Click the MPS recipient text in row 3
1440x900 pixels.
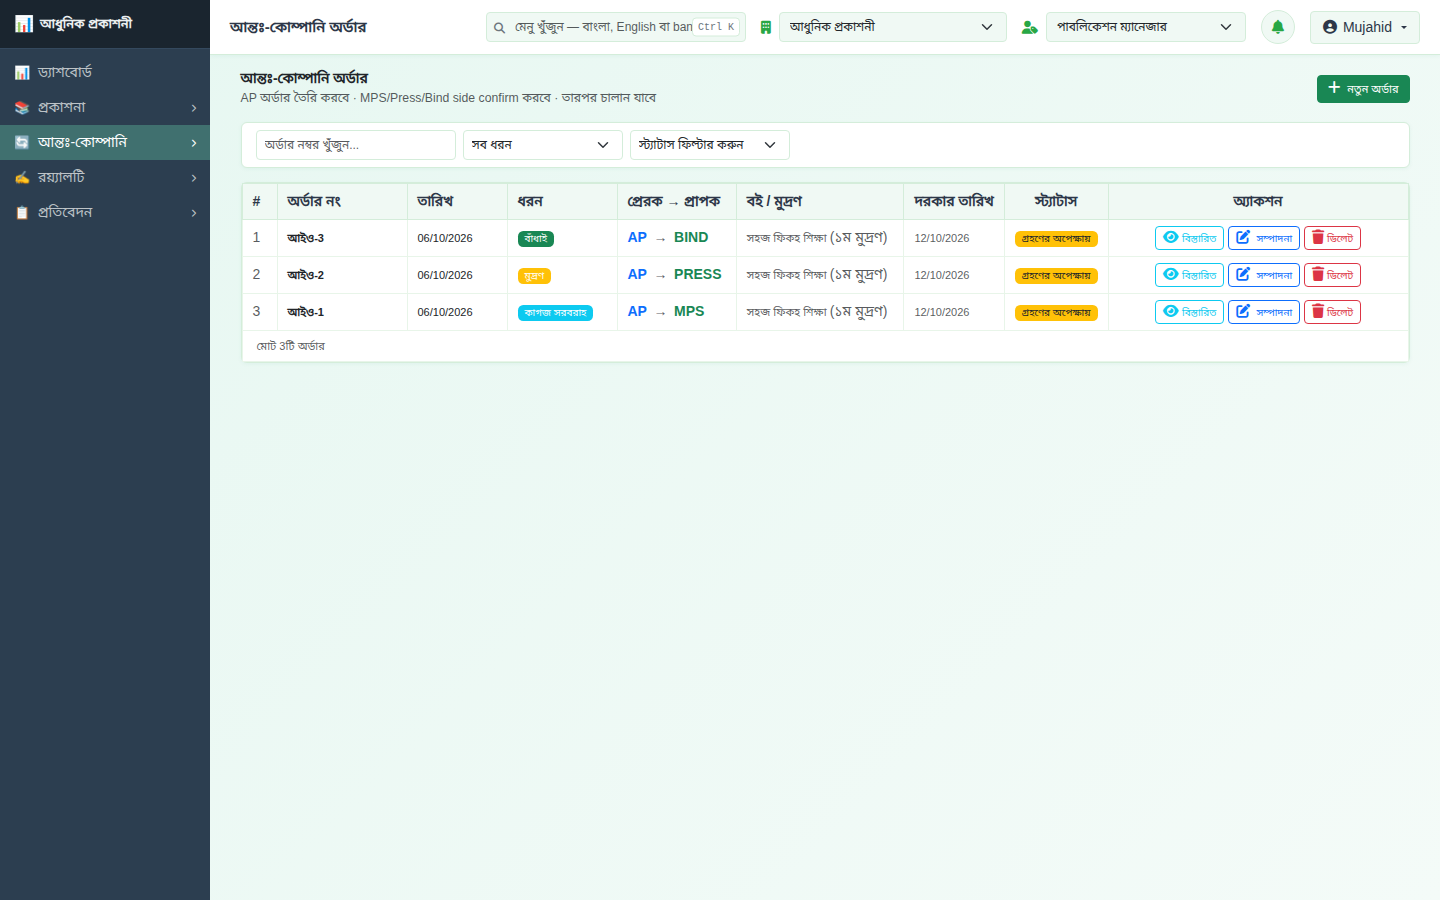click(x=689, y=312)
